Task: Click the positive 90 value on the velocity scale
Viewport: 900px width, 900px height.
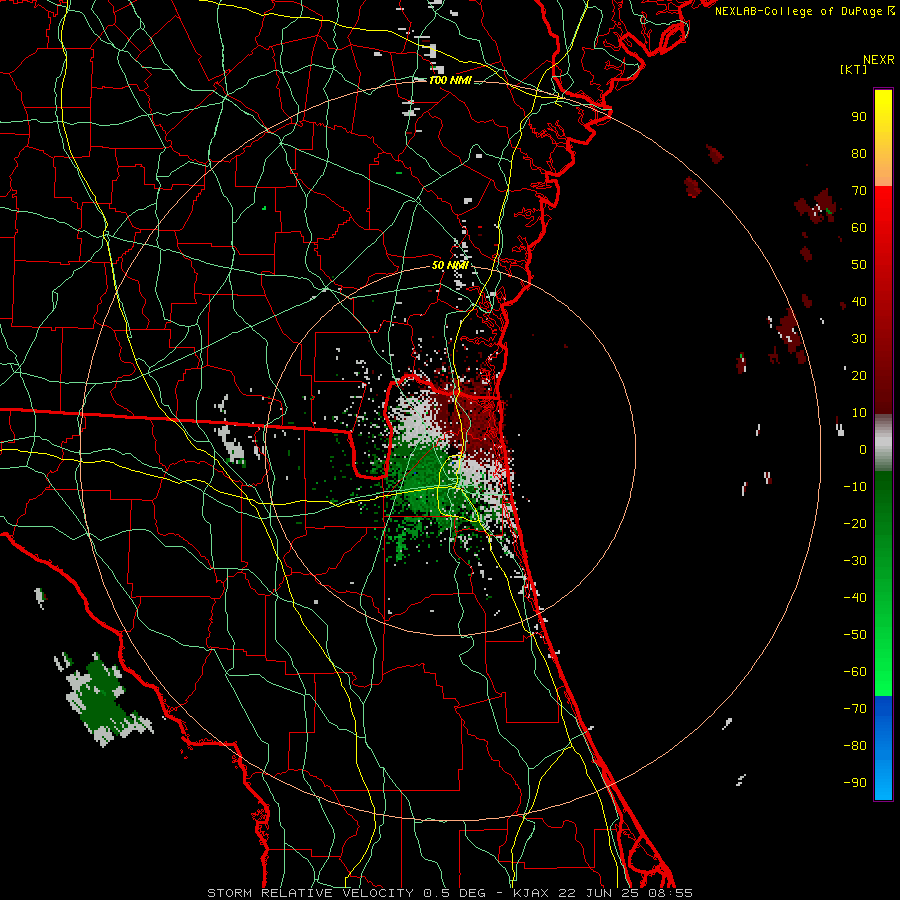Action: point(859,117)
